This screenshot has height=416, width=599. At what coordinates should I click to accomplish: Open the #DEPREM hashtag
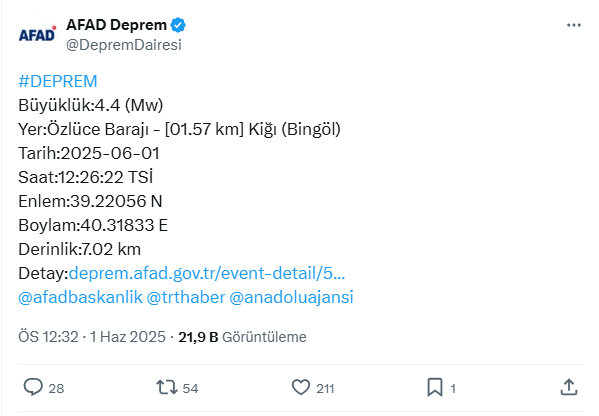tap(58, 81)
